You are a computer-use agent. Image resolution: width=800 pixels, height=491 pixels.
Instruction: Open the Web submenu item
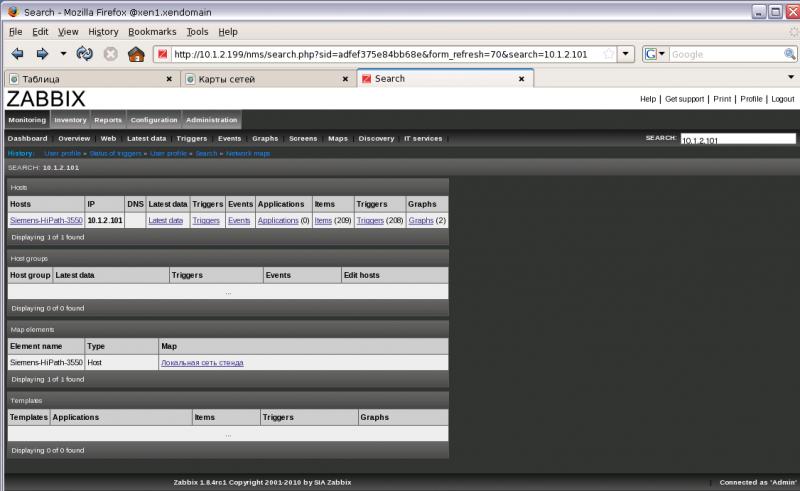pos(108,139)
